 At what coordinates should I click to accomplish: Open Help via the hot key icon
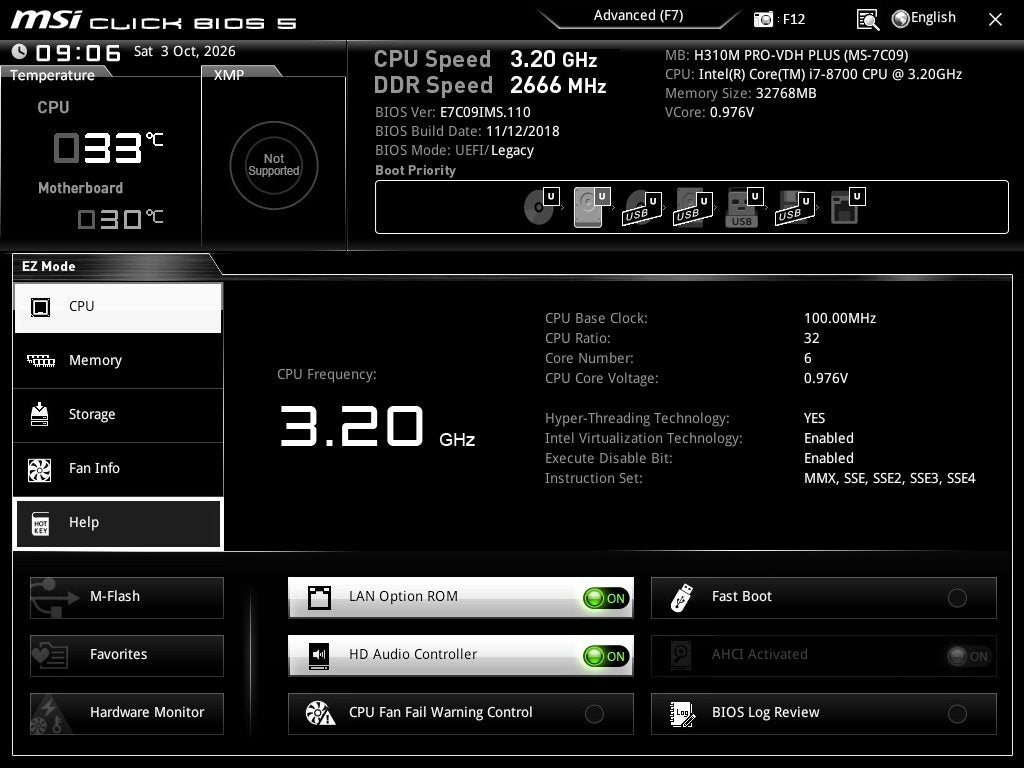tap(40, 523)
